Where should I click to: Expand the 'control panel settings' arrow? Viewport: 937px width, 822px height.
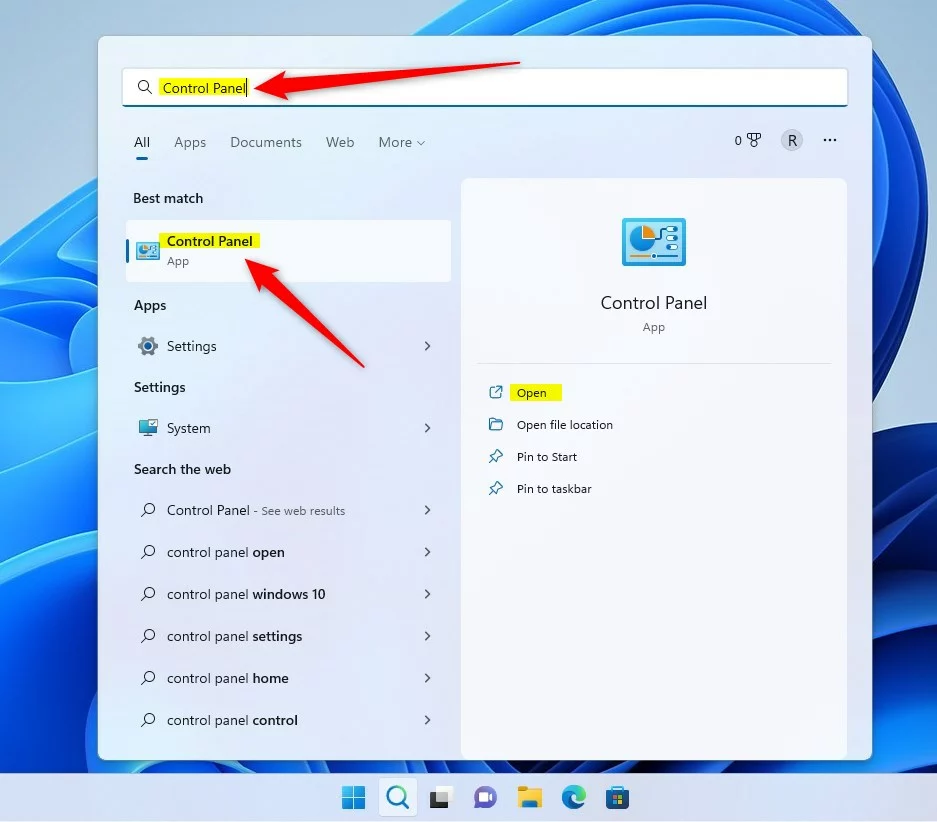(427, 636)
